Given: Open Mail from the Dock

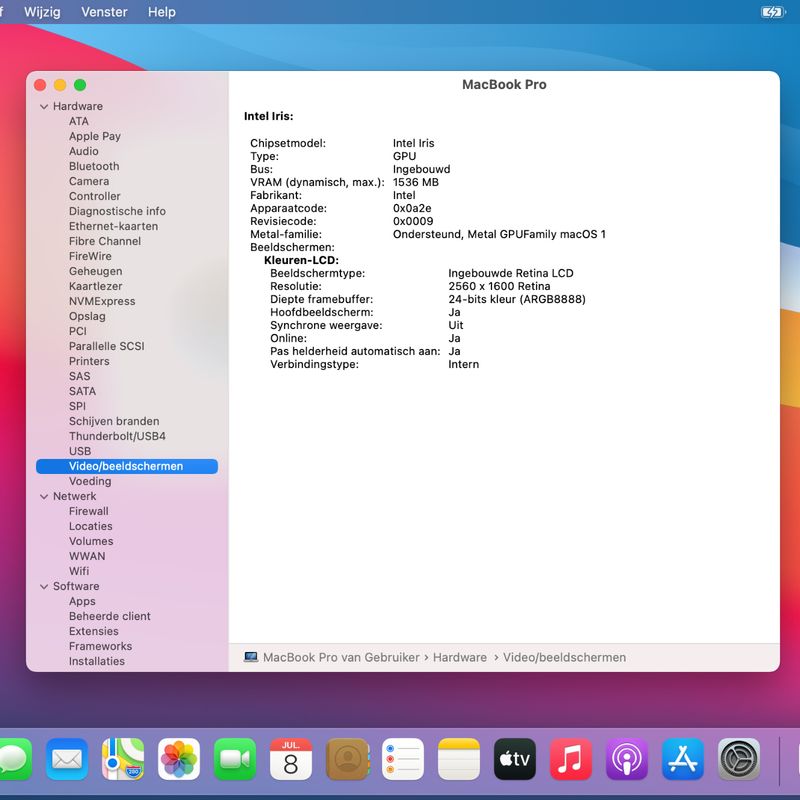Looking at the screenshot, I should tap(67, 759).
